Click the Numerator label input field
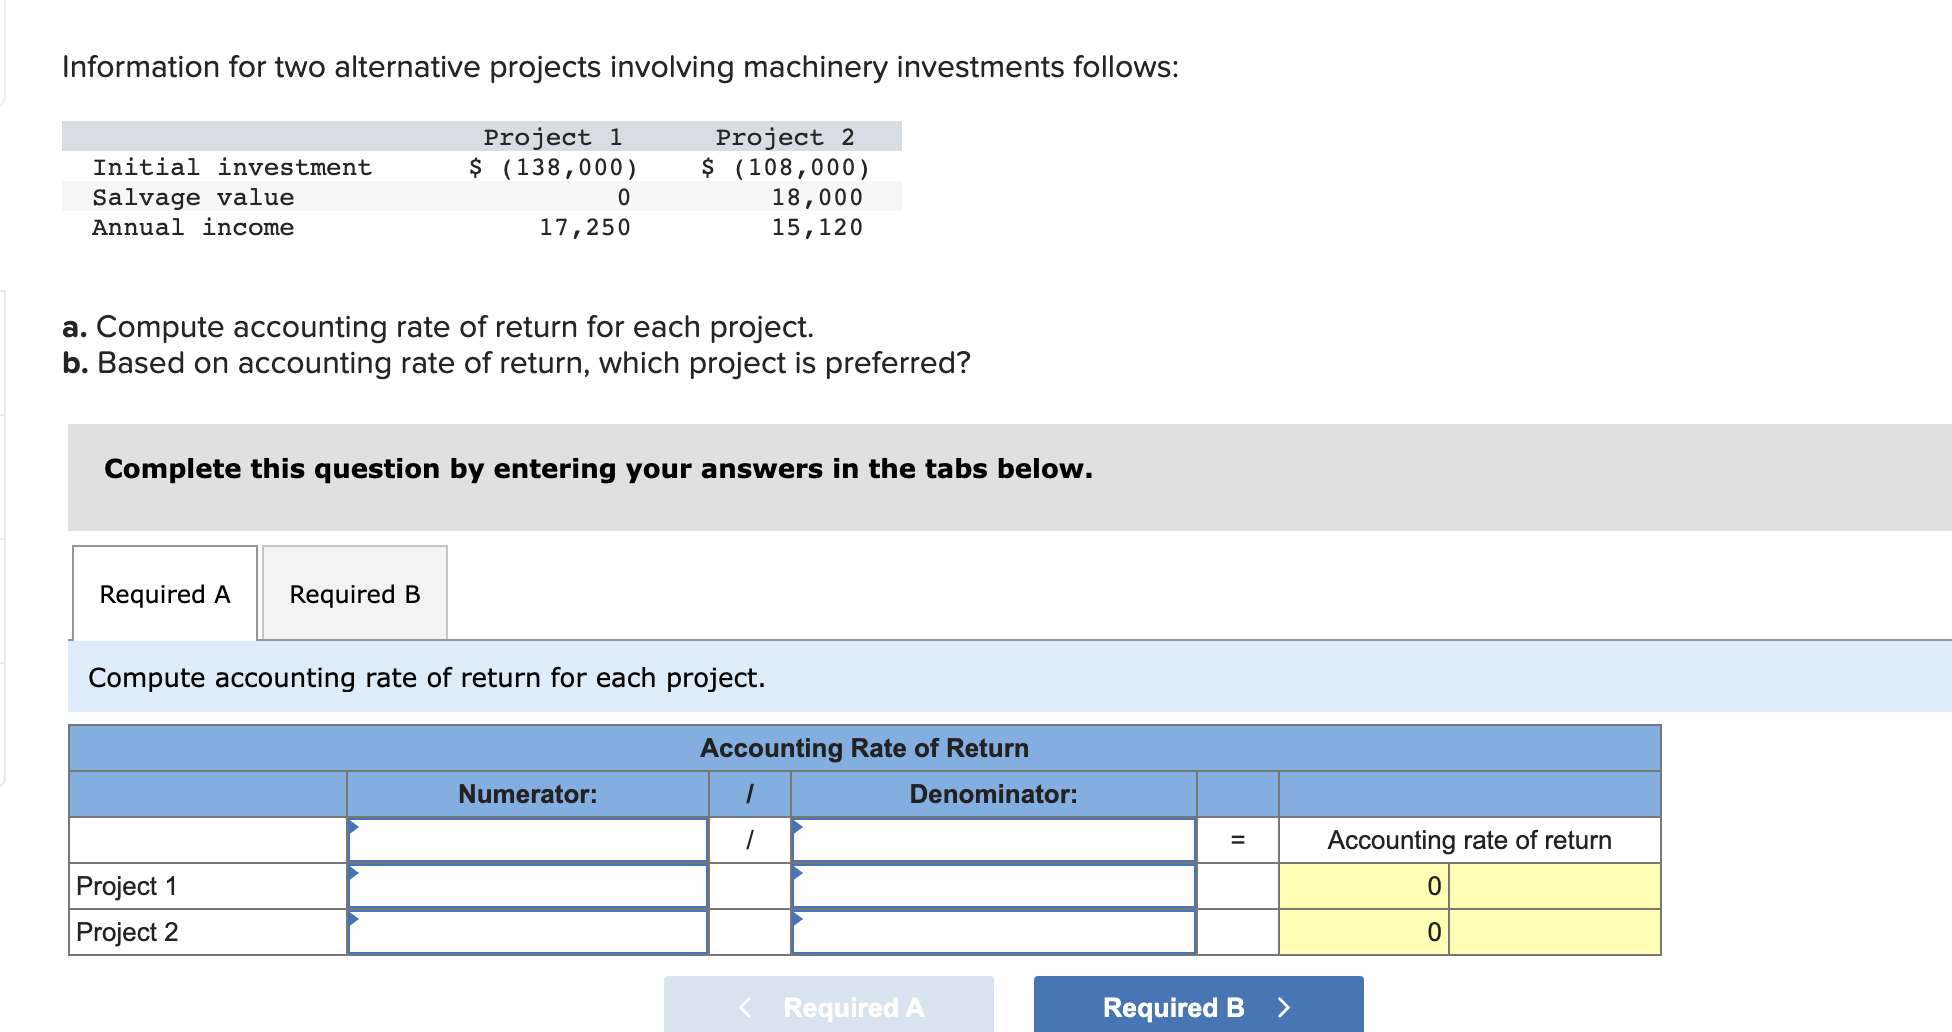The width and height of the screenshot is (1952, 1032). point(528,839)
